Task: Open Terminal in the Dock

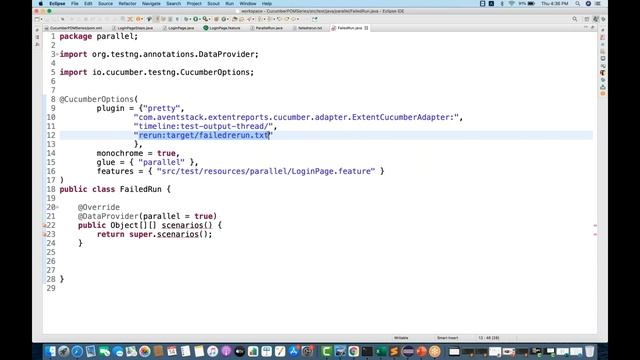Action: click(x=367, y=351)
